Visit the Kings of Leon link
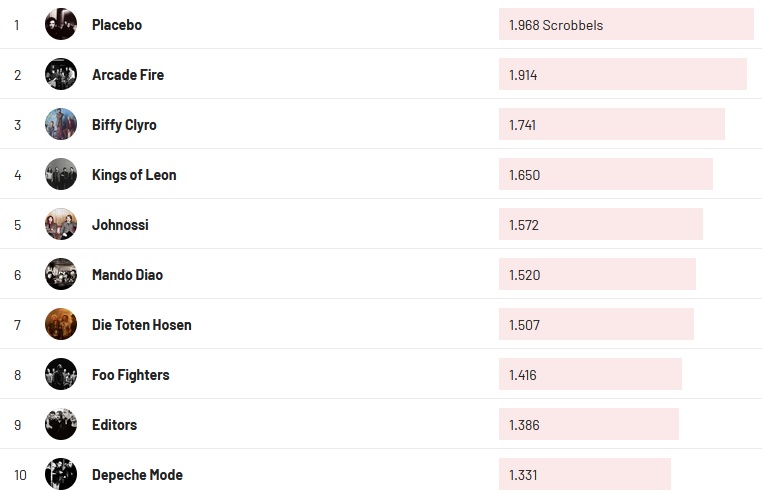This screenshot has width=762, height=494. [134, 175]
